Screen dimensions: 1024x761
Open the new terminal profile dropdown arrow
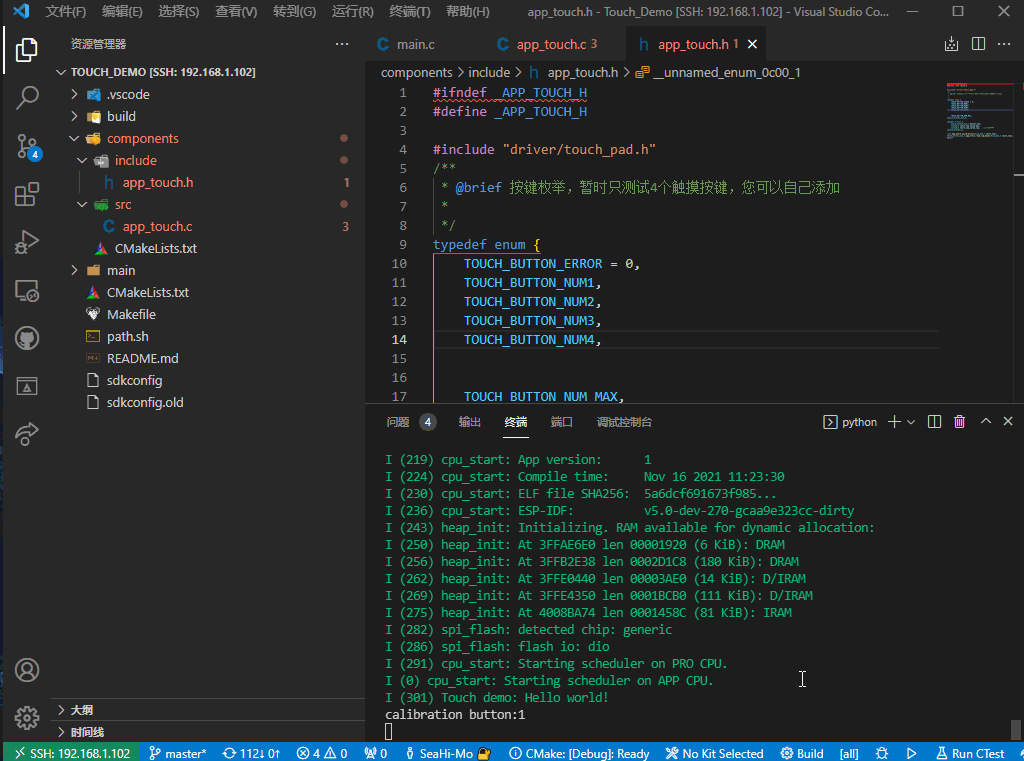[x=911, y=422]
